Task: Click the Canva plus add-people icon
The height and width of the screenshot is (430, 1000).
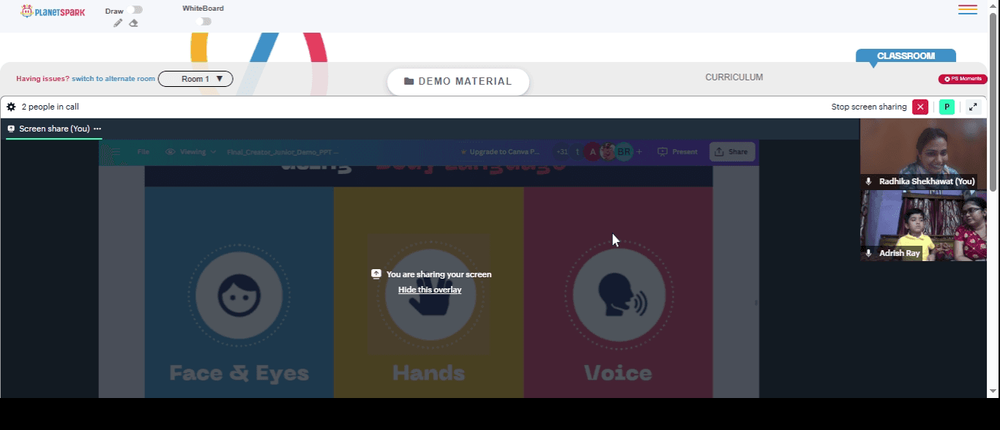Action: tap(639, 152)
